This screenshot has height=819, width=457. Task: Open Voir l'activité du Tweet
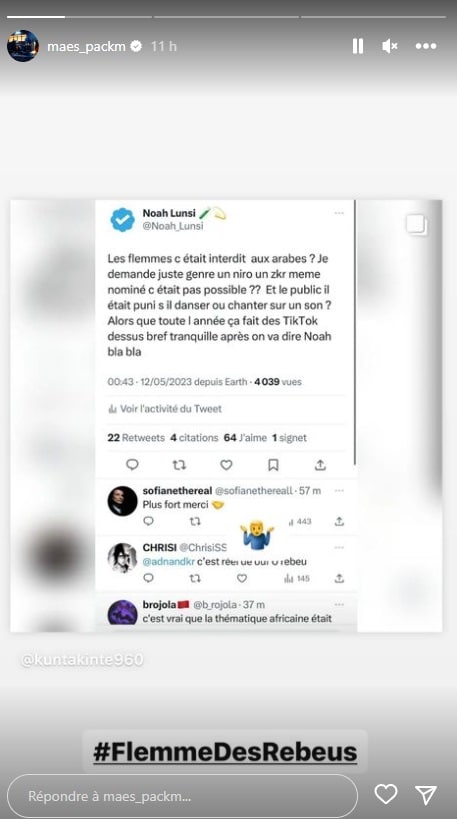pyautogui.click(x=165, y=409)
